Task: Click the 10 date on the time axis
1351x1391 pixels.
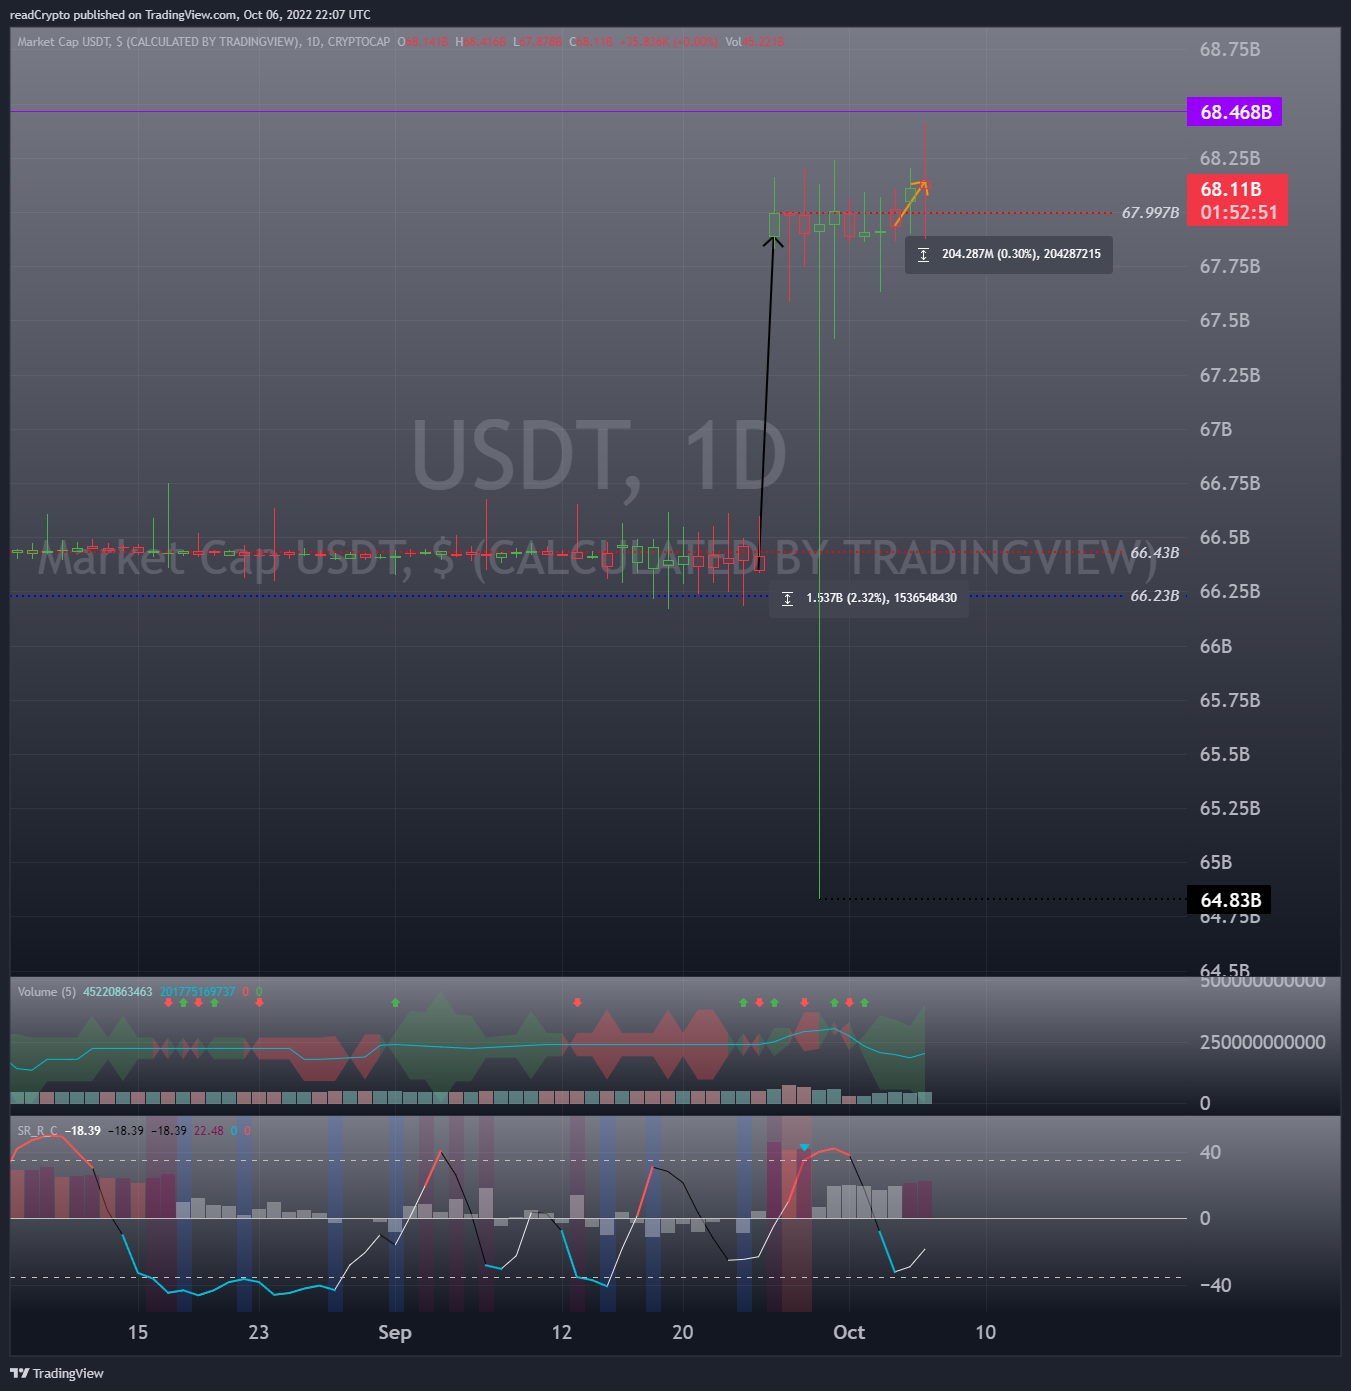Action: [986, 1332]
